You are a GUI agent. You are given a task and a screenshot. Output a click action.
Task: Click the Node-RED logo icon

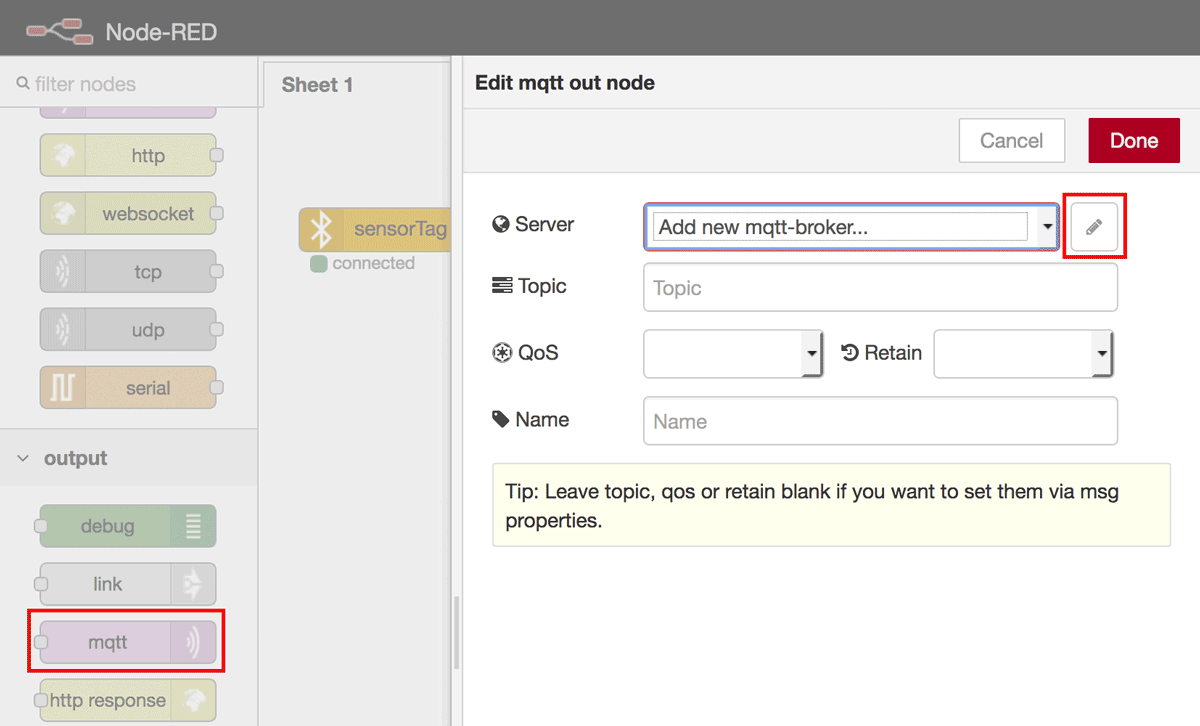[59, 32]
